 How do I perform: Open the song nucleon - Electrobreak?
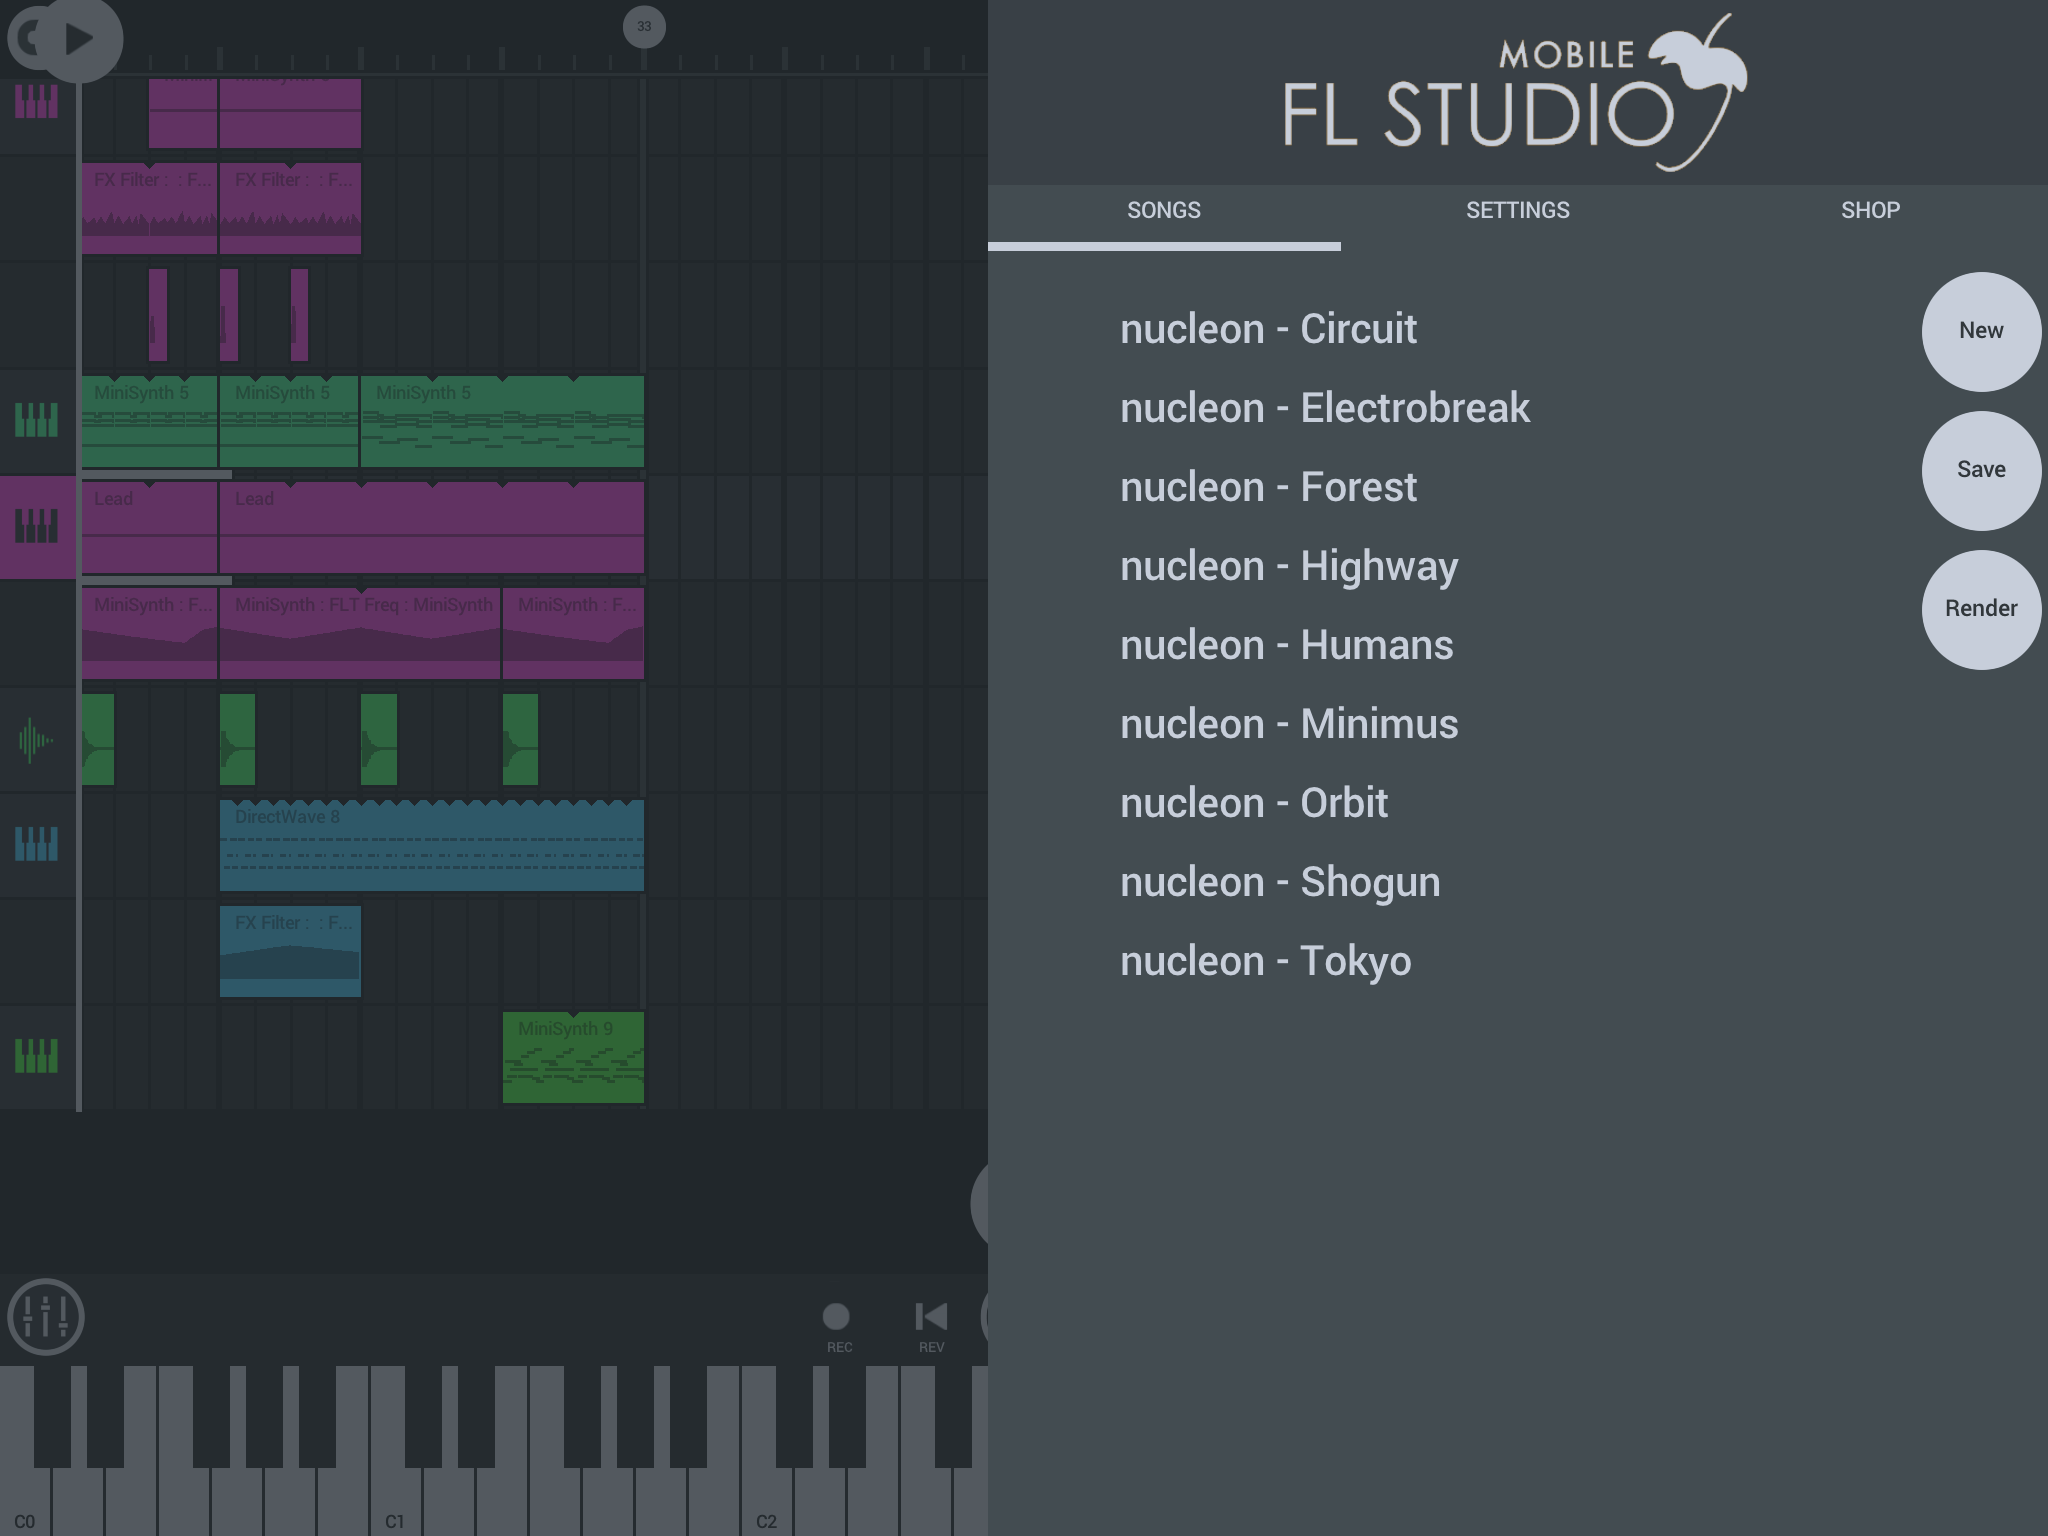click(1324, 408)
